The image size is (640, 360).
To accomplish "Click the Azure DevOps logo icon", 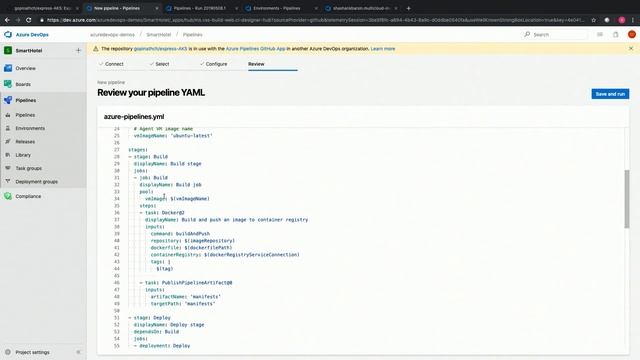I will point(8,35).
